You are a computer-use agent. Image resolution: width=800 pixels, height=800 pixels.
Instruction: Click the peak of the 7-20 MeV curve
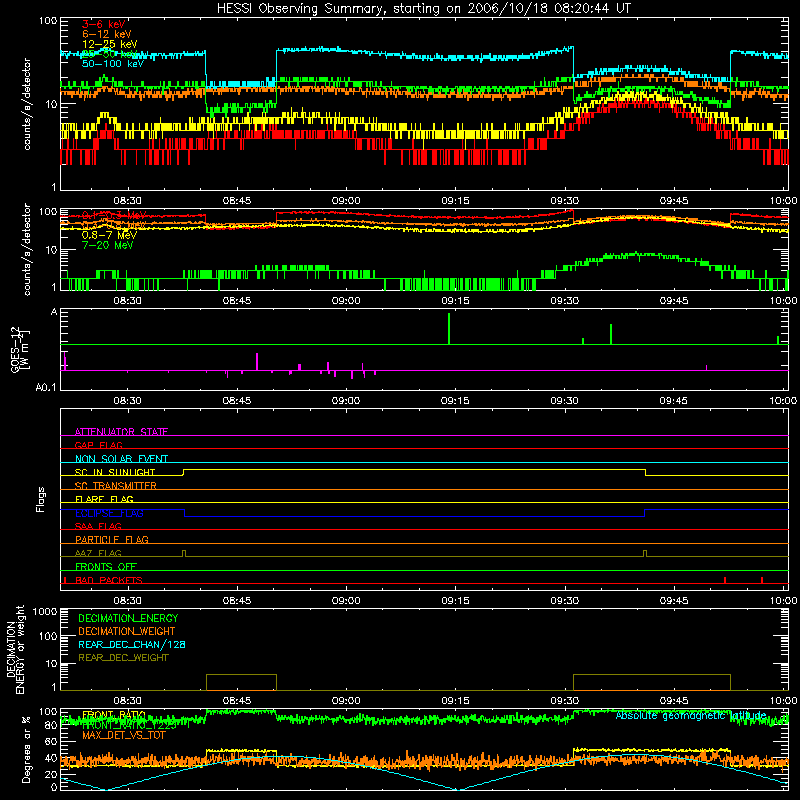pyautogui.click(x=636, y=253)
